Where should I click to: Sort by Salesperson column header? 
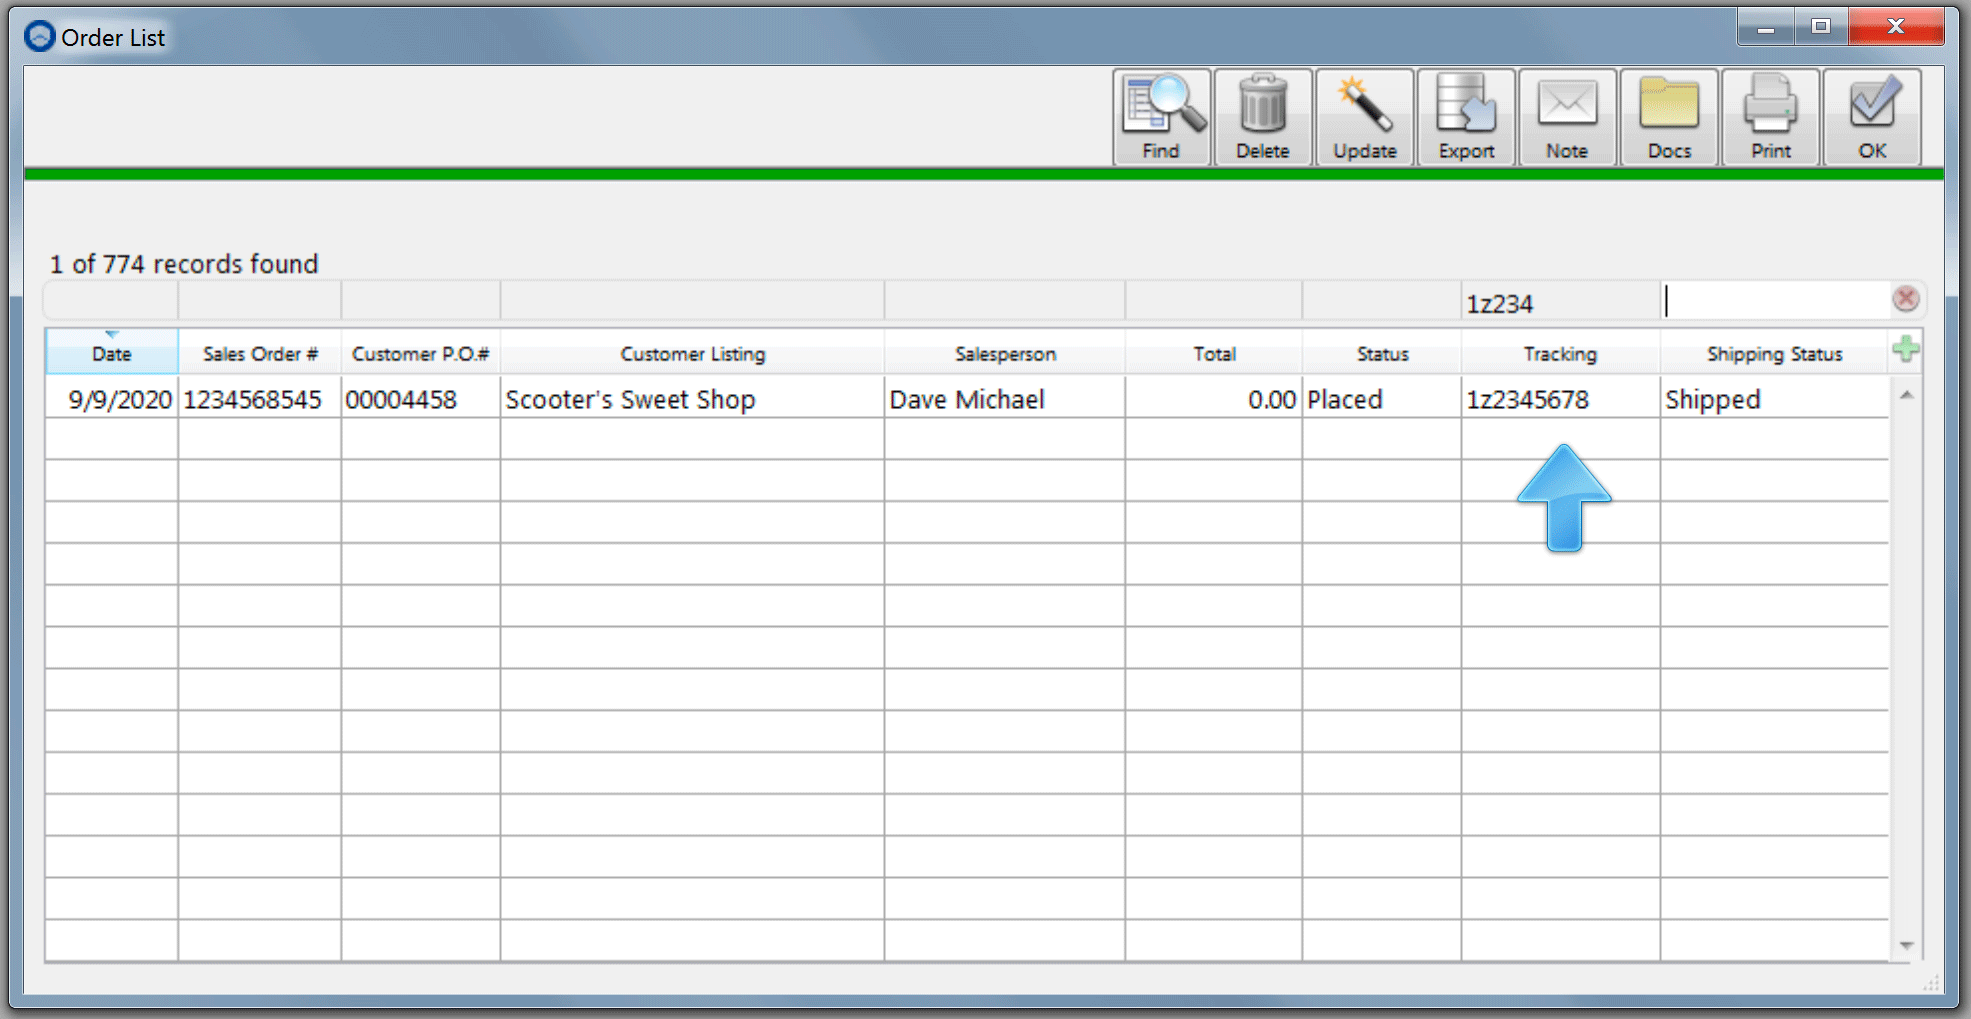coord(1005,353)
